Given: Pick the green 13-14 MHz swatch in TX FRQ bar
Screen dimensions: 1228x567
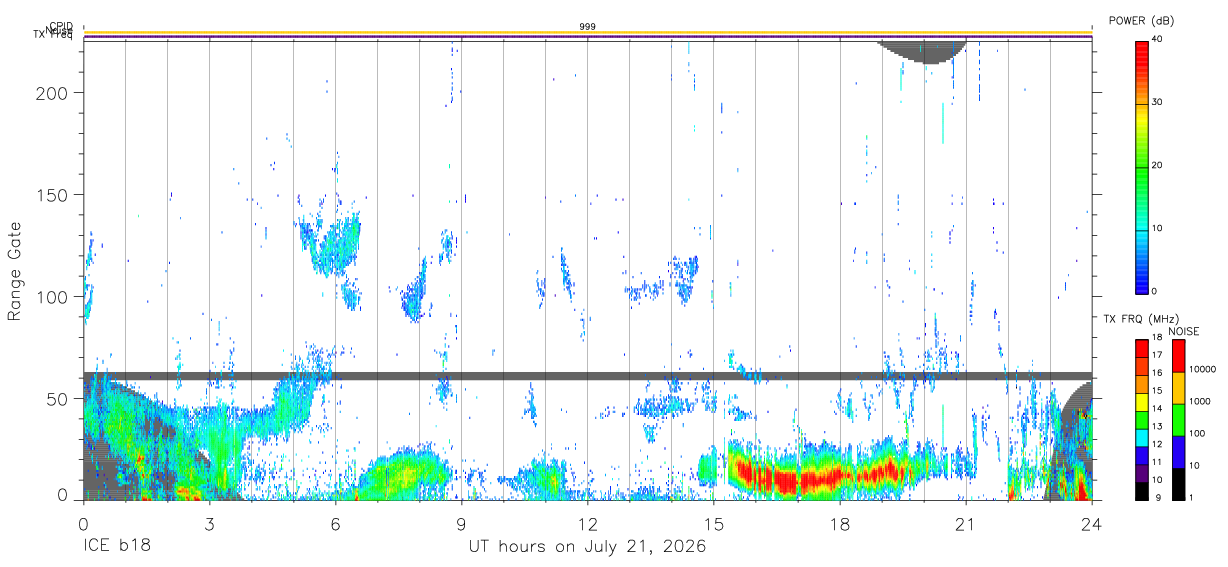Looking at the screenshot, I should pyautogui.click(x=1142, y=419).
